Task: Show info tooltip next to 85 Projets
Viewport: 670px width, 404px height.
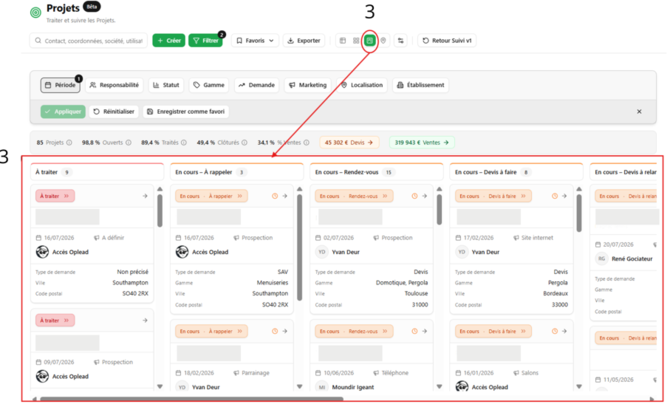Action: point(69,142)
